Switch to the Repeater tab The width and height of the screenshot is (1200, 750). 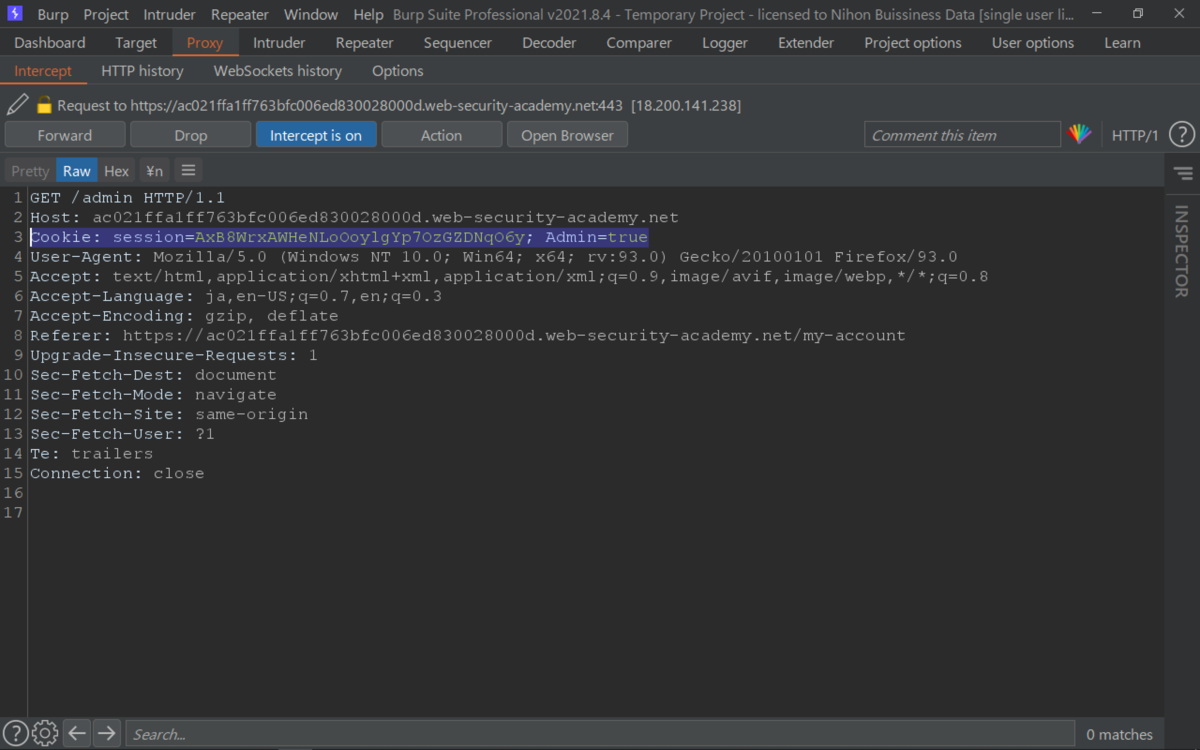coord(365,43)
